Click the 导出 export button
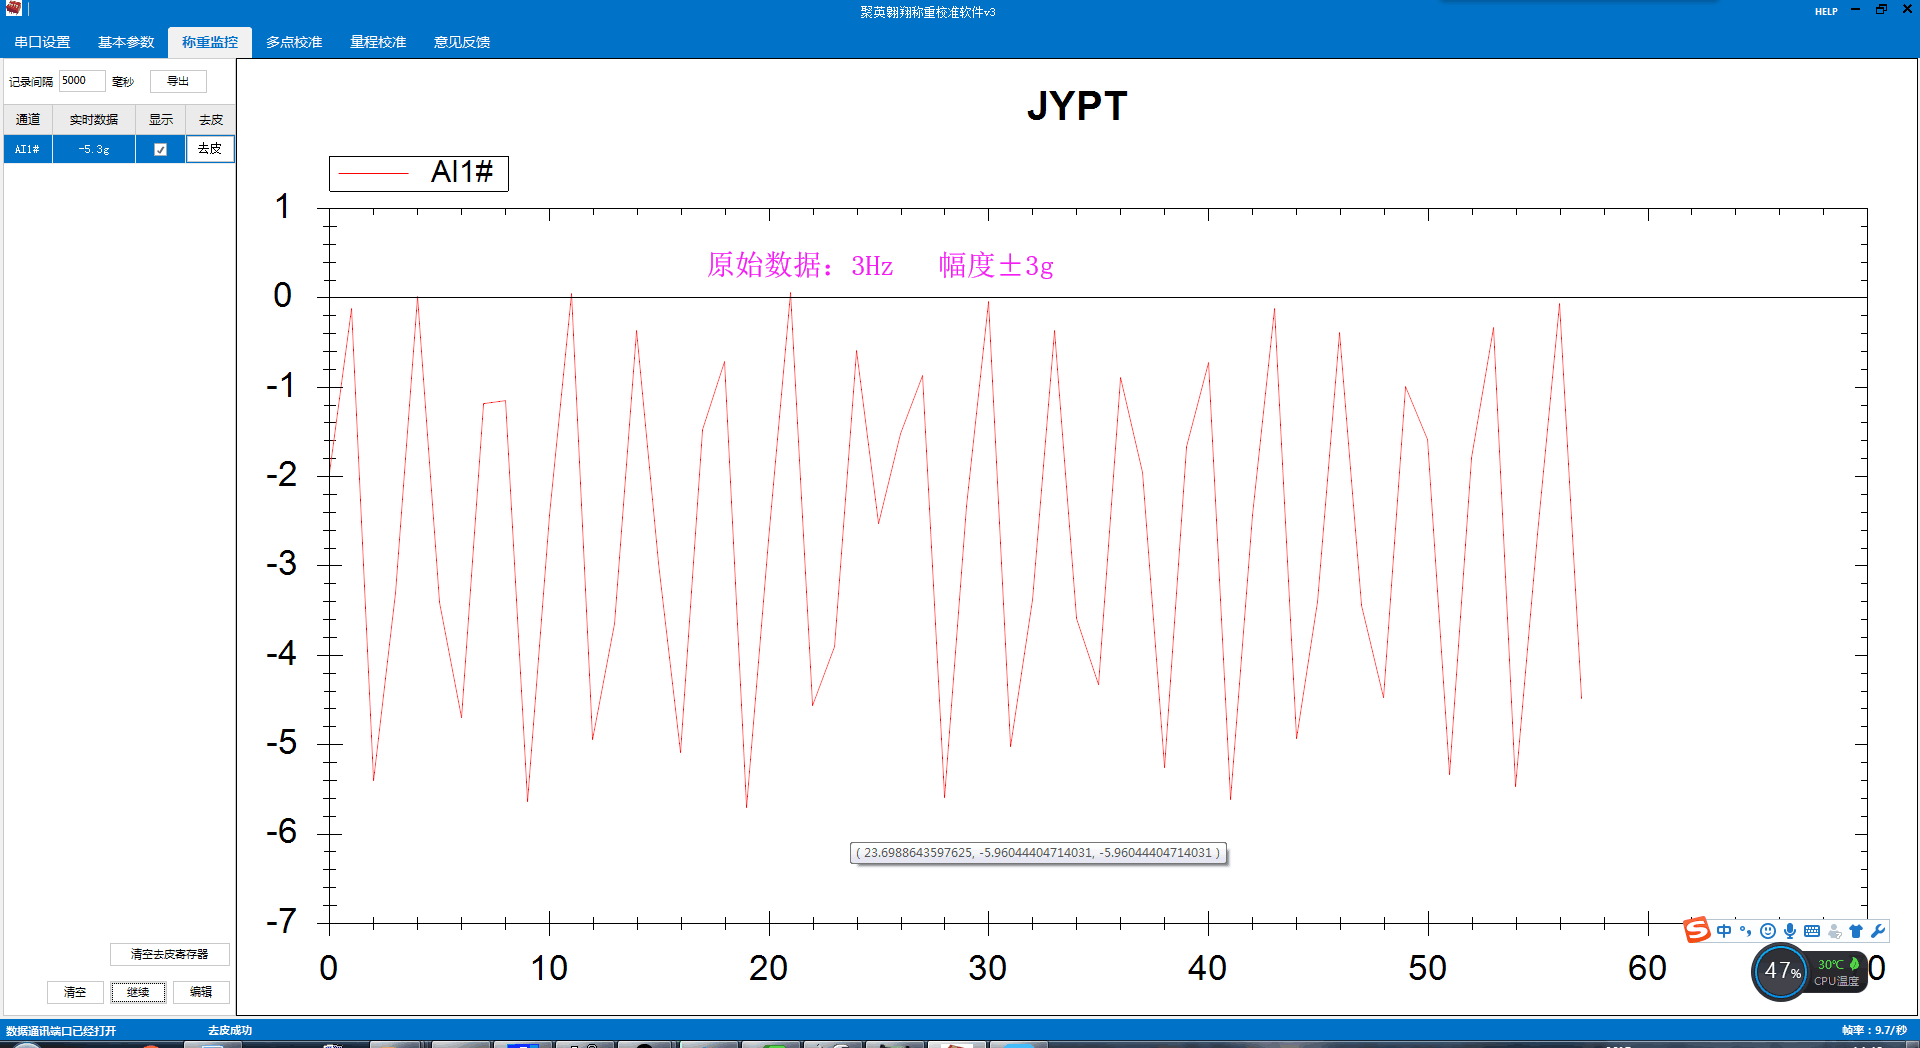This screenshot has height=1048, width=1920. coord(178,81)
